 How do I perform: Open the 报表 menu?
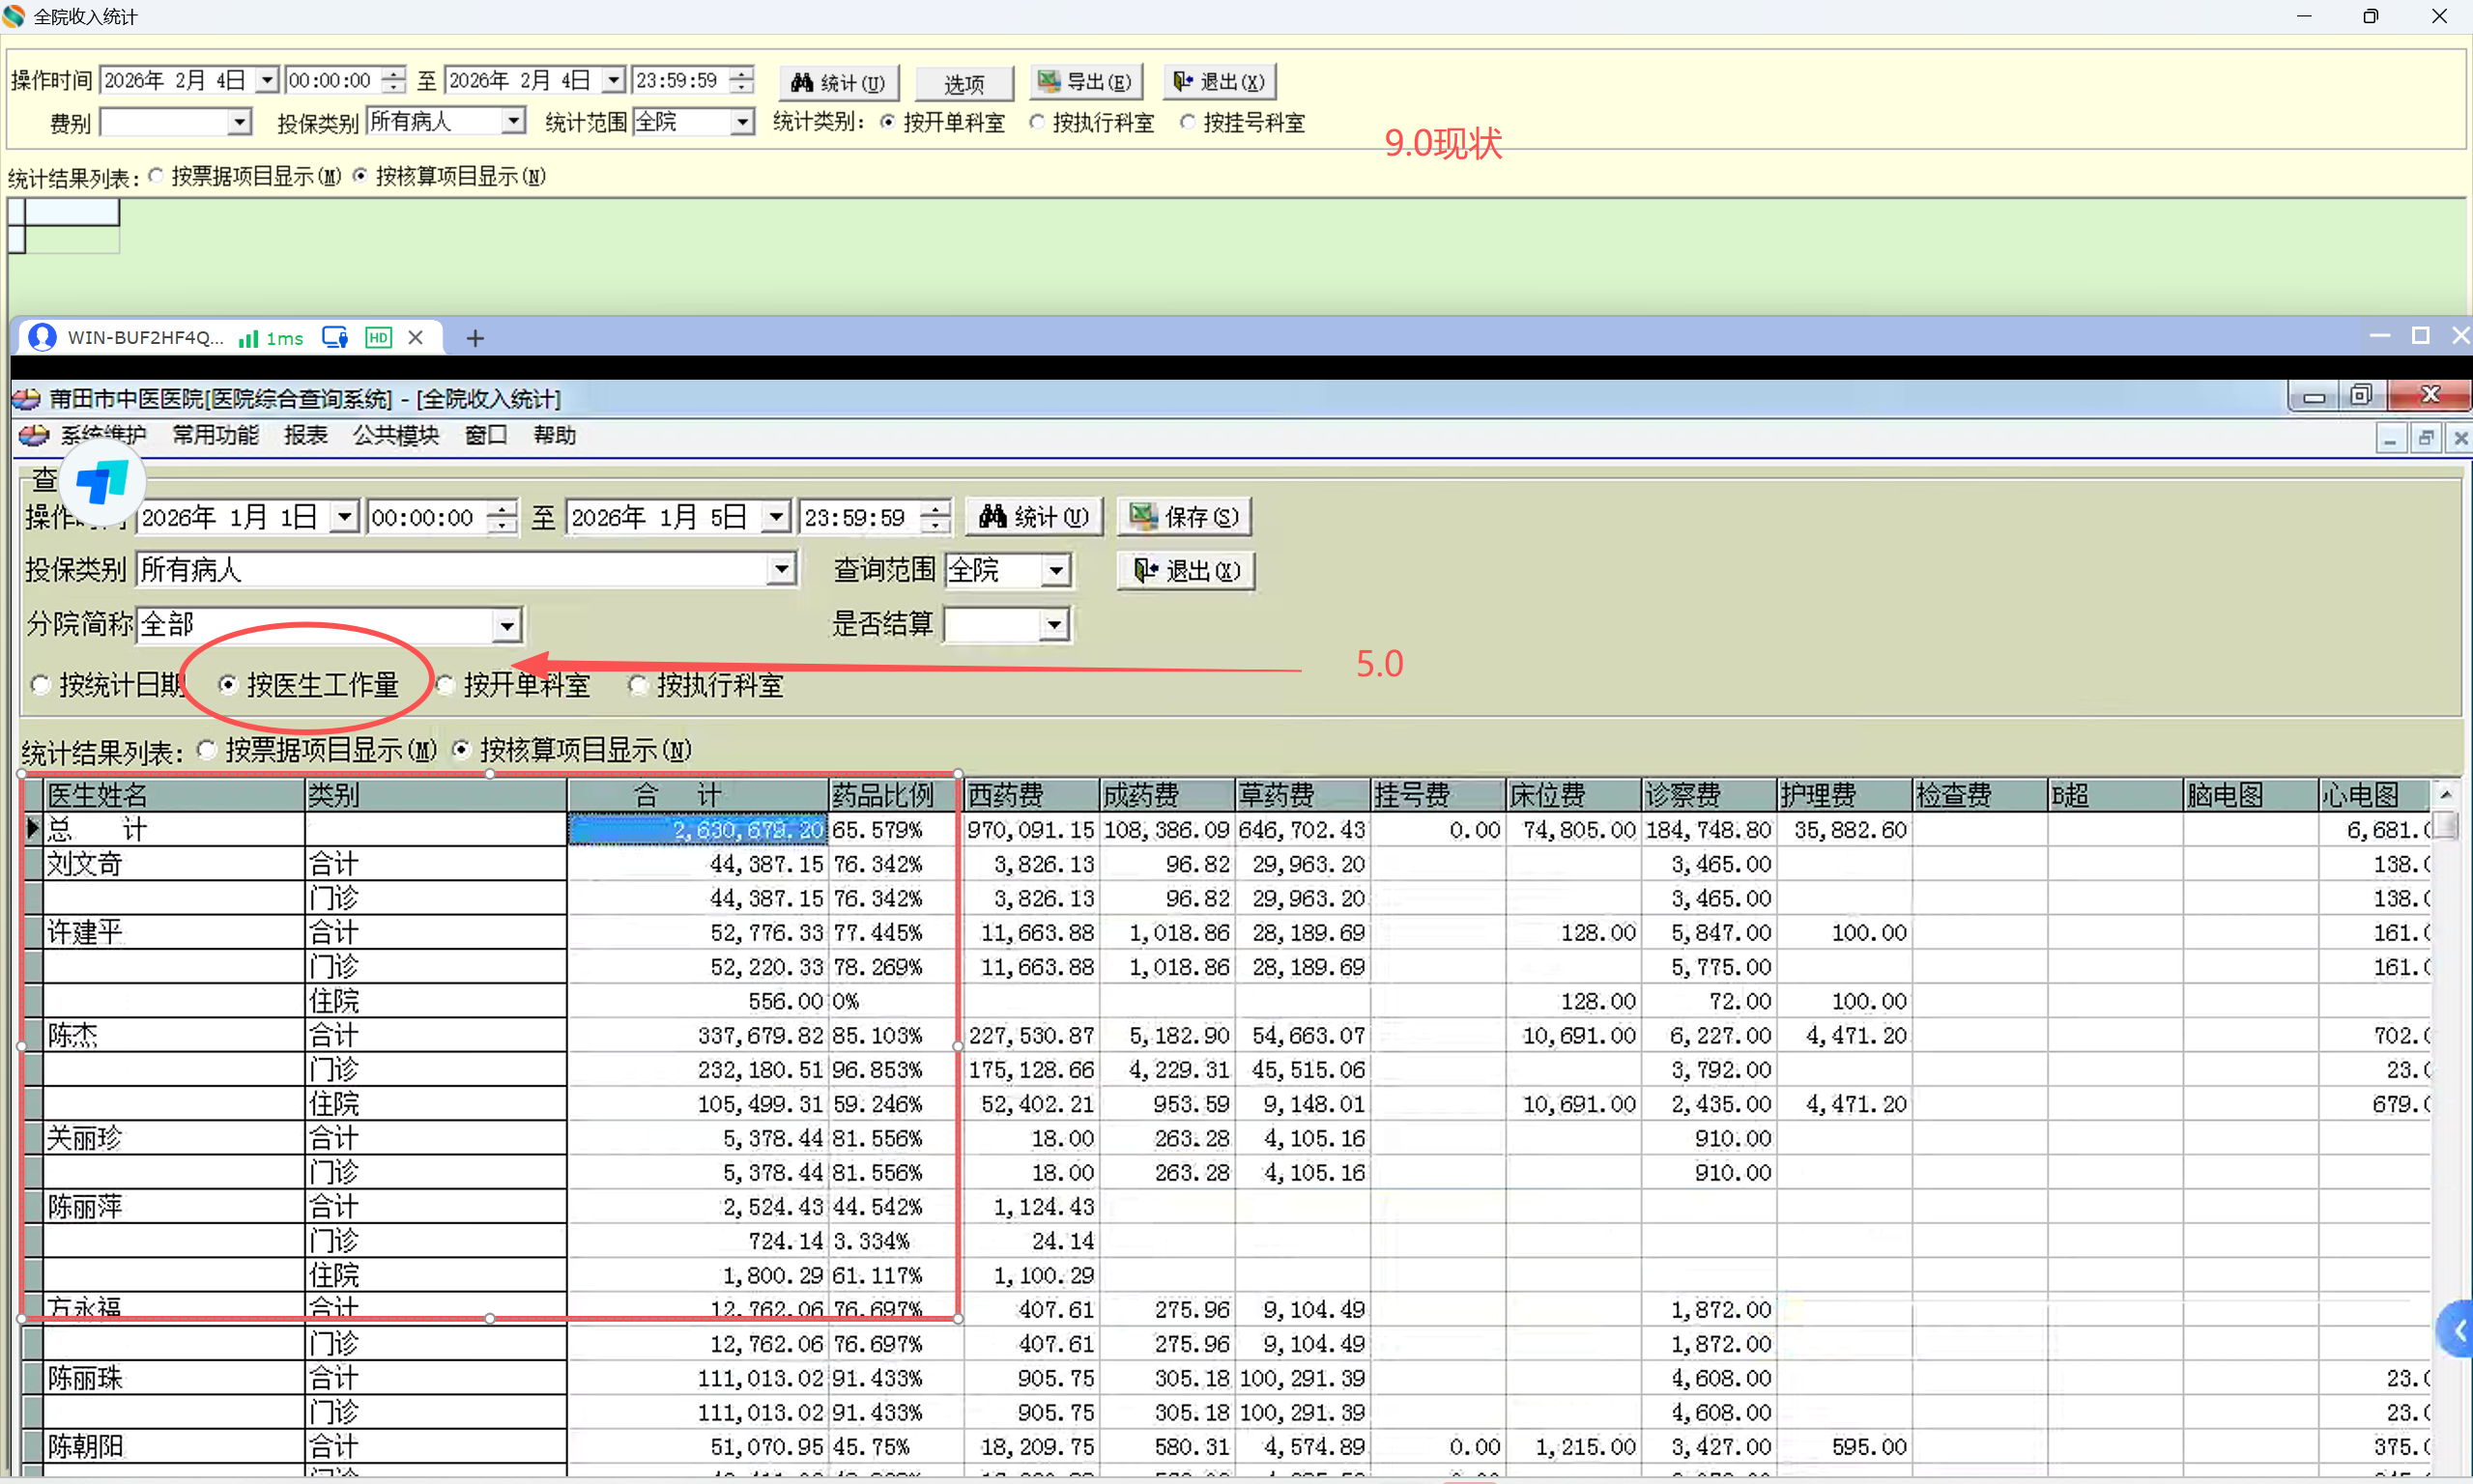point(305,435)
